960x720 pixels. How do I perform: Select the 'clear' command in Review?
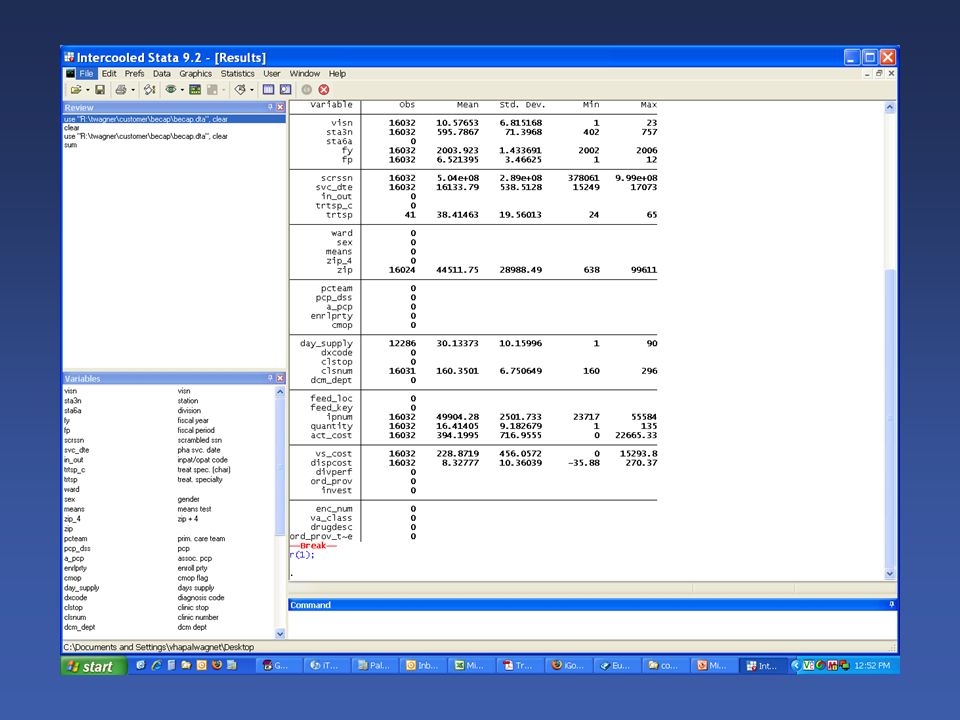72,128
